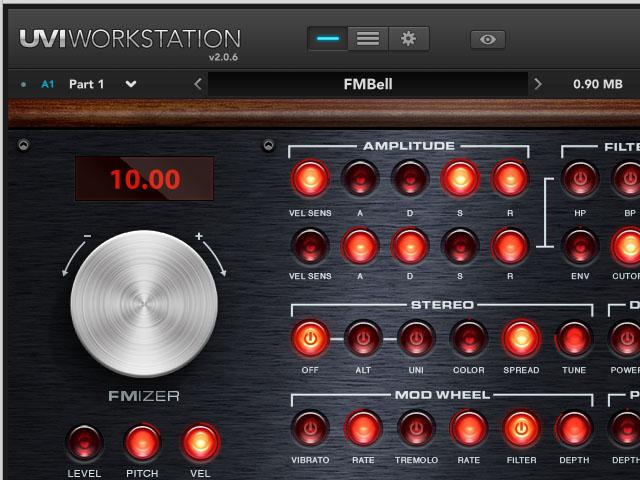This screenshot has height=480, width=640.
Task: Toggle the eye visibility button
Action: pos(488,40)
